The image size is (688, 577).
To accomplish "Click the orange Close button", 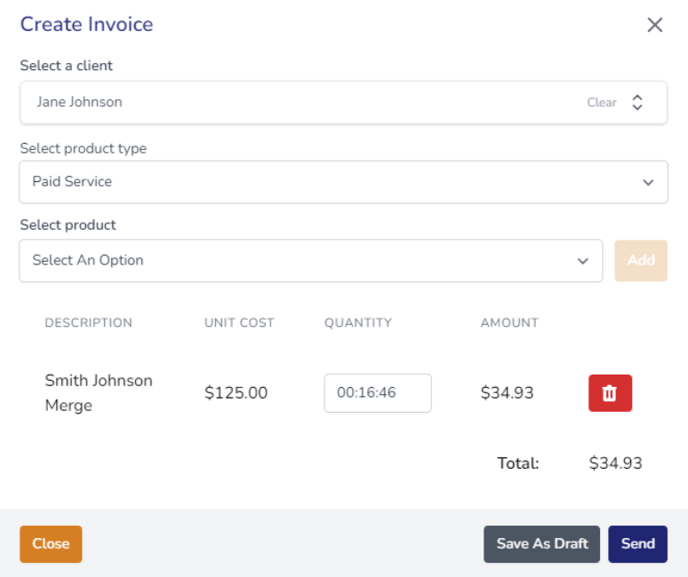I will 51,544.
